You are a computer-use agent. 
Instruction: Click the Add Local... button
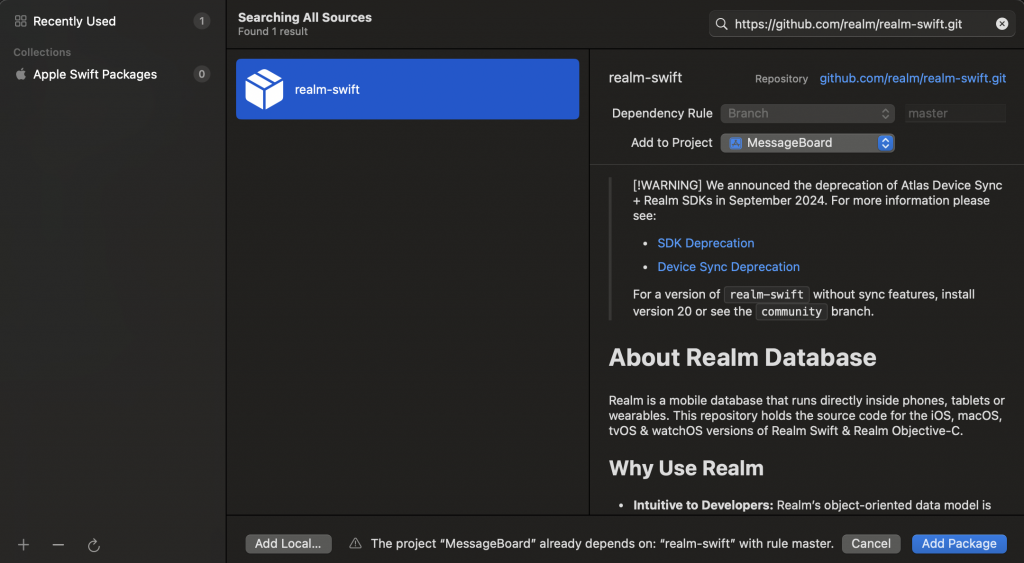tap(288, 544)
